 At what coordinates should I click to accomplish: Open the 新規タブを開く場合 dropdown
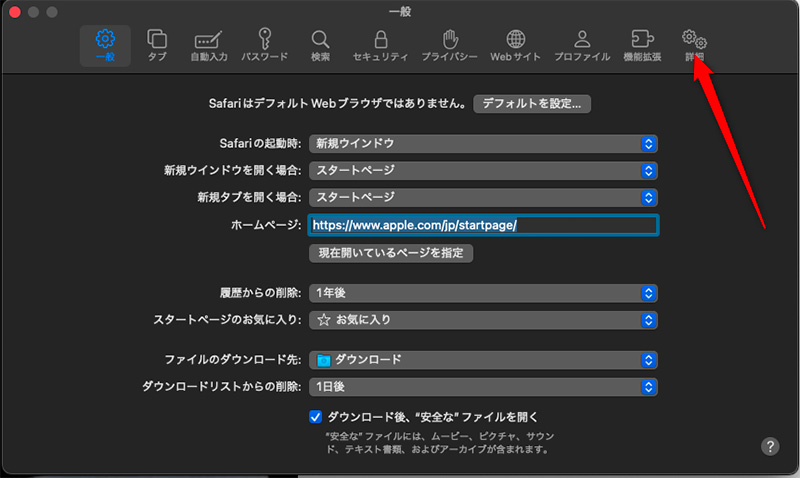[x=483, y=197]
